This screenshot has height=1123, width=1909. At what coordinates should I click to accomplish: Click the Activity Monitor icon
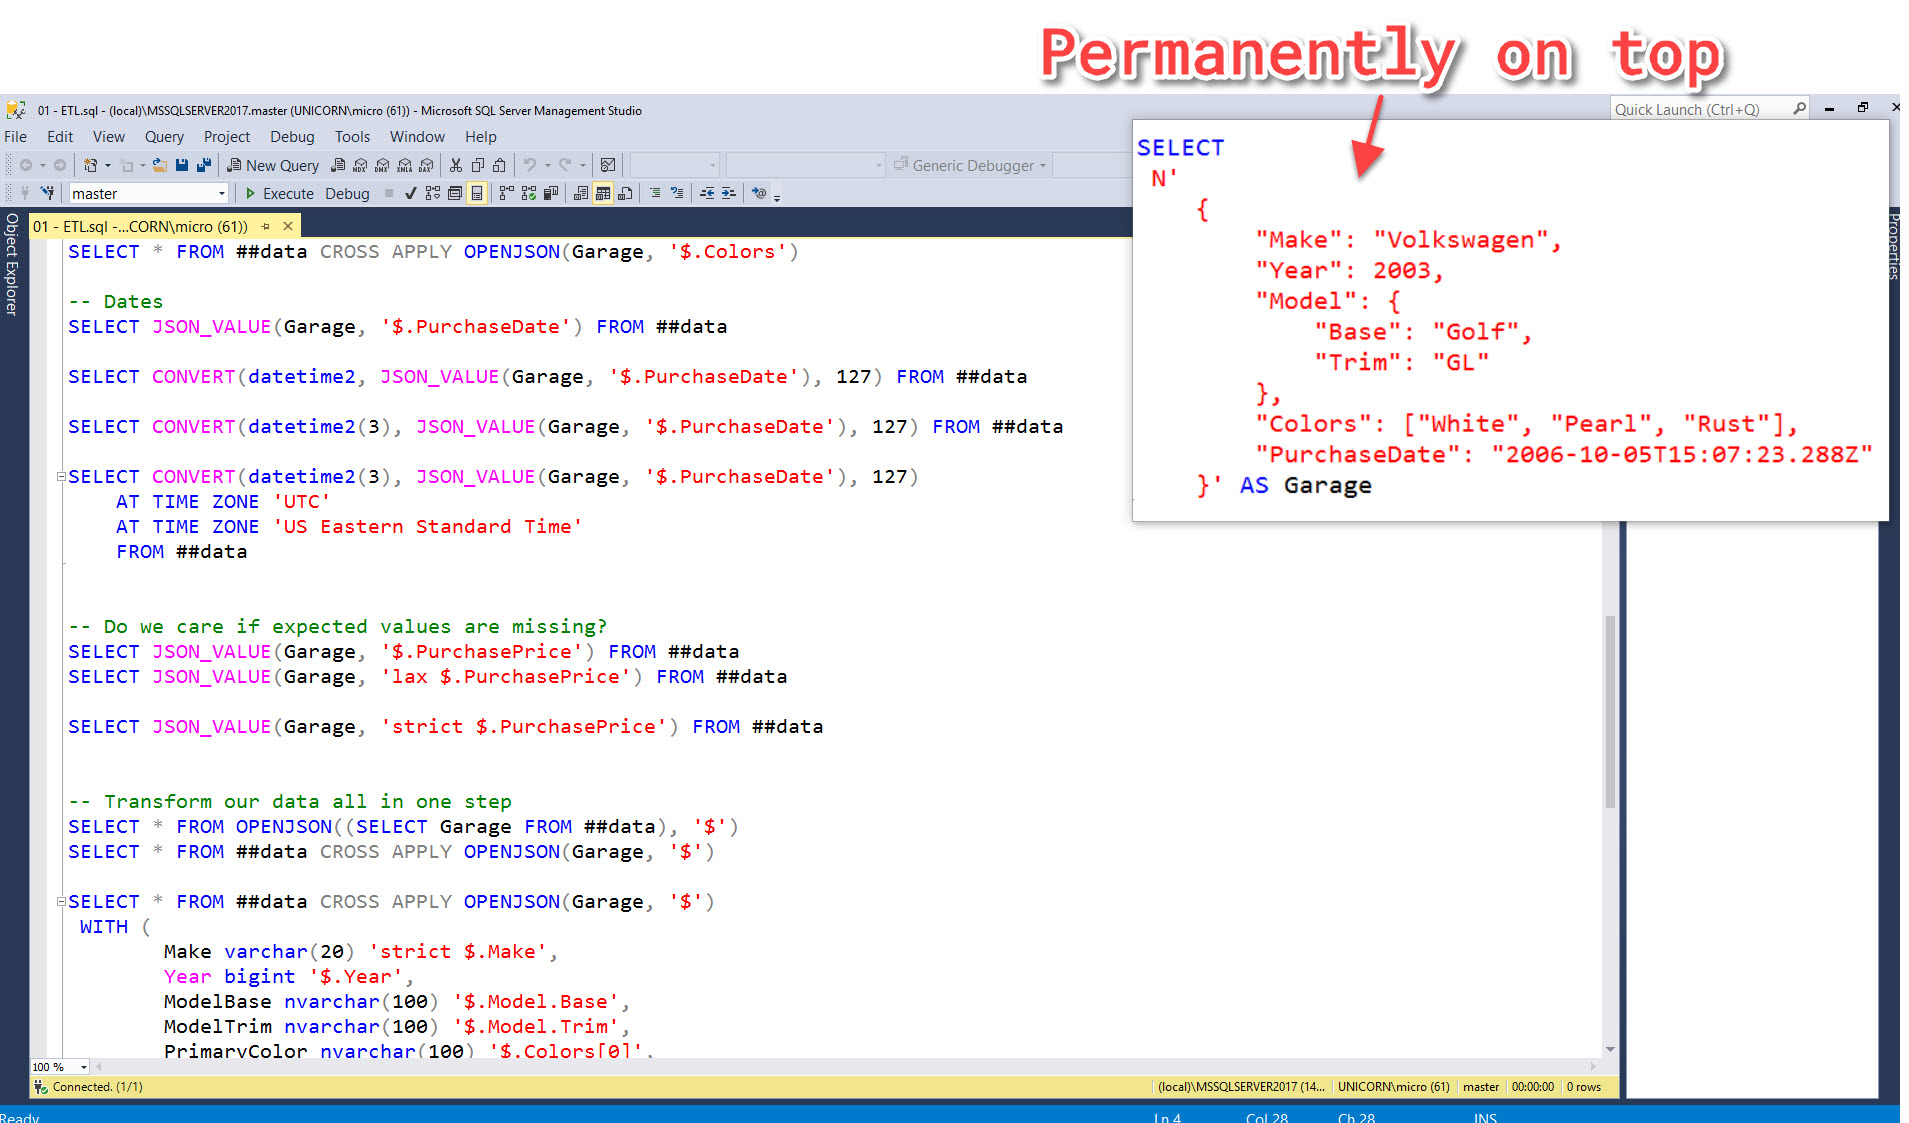tap(607, 165)
